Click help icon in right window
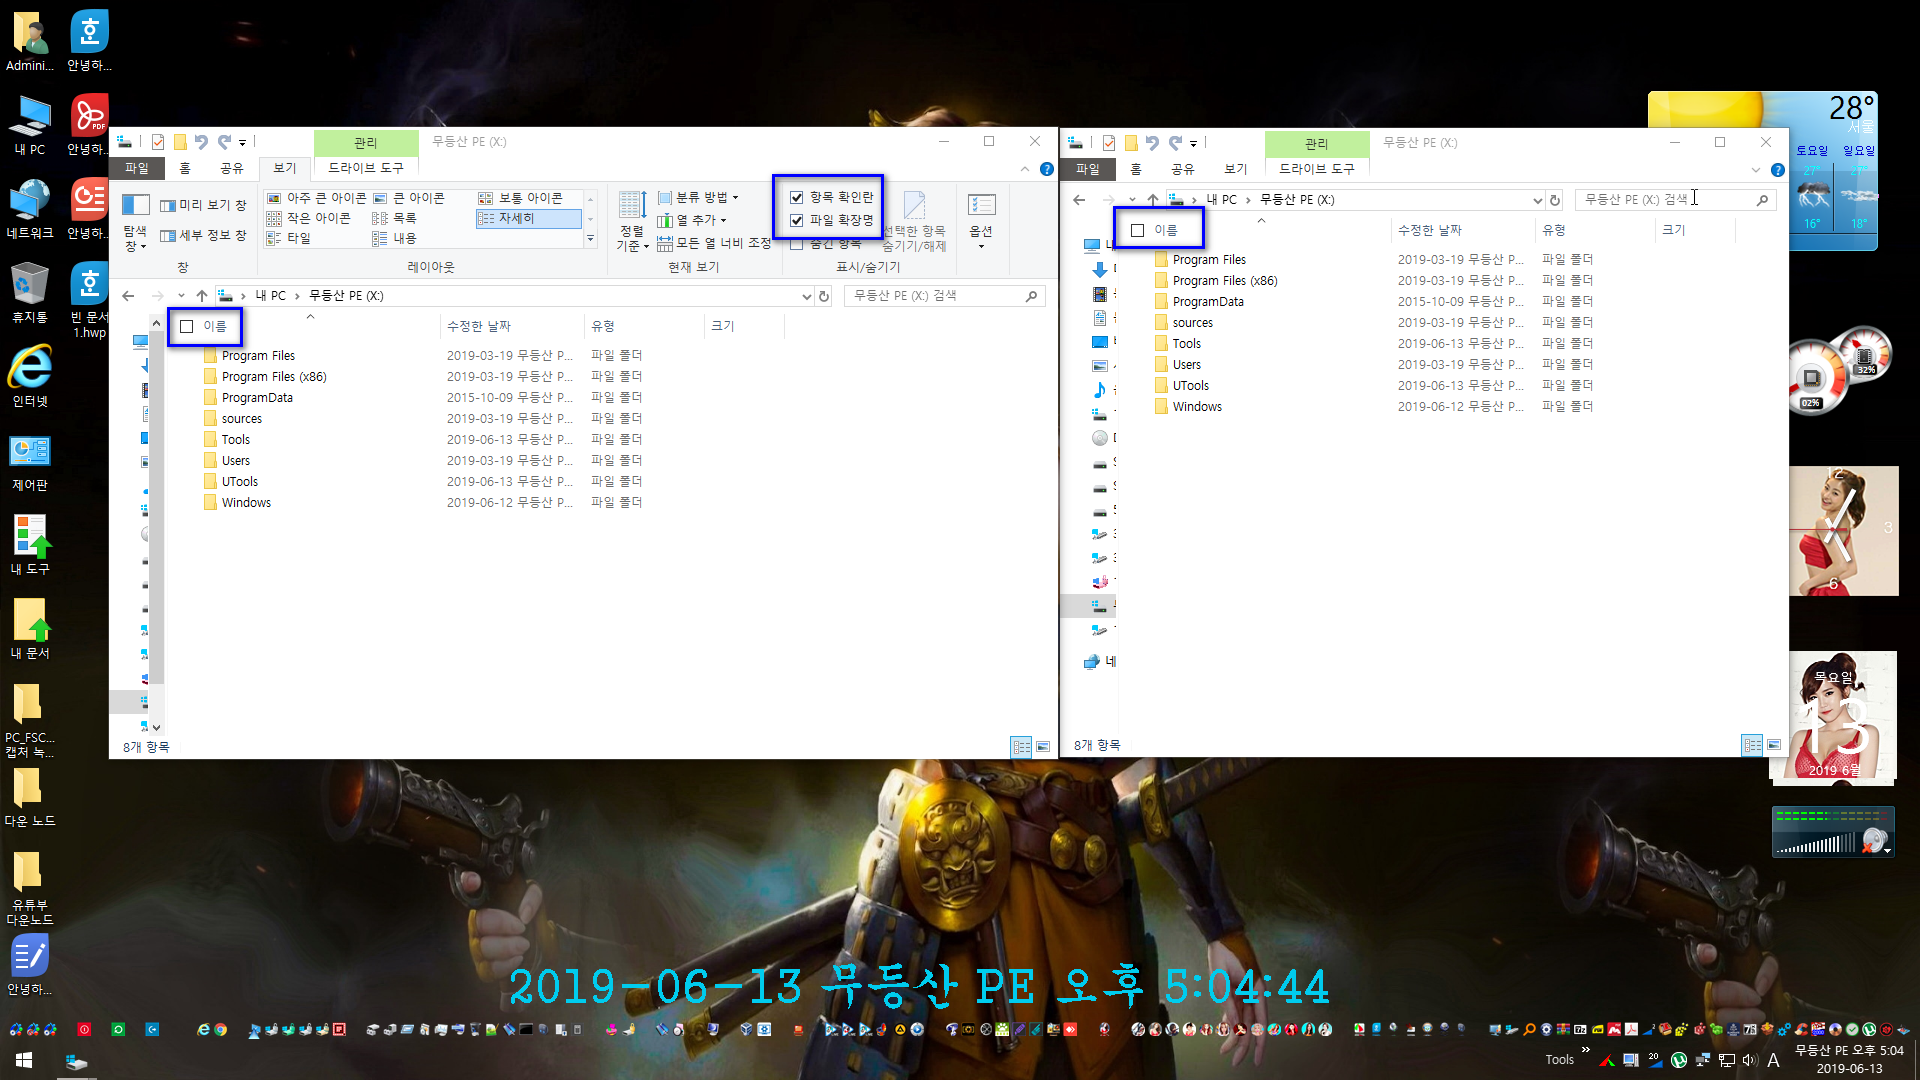1920x1080 pixels. [x=1777, y=170]
